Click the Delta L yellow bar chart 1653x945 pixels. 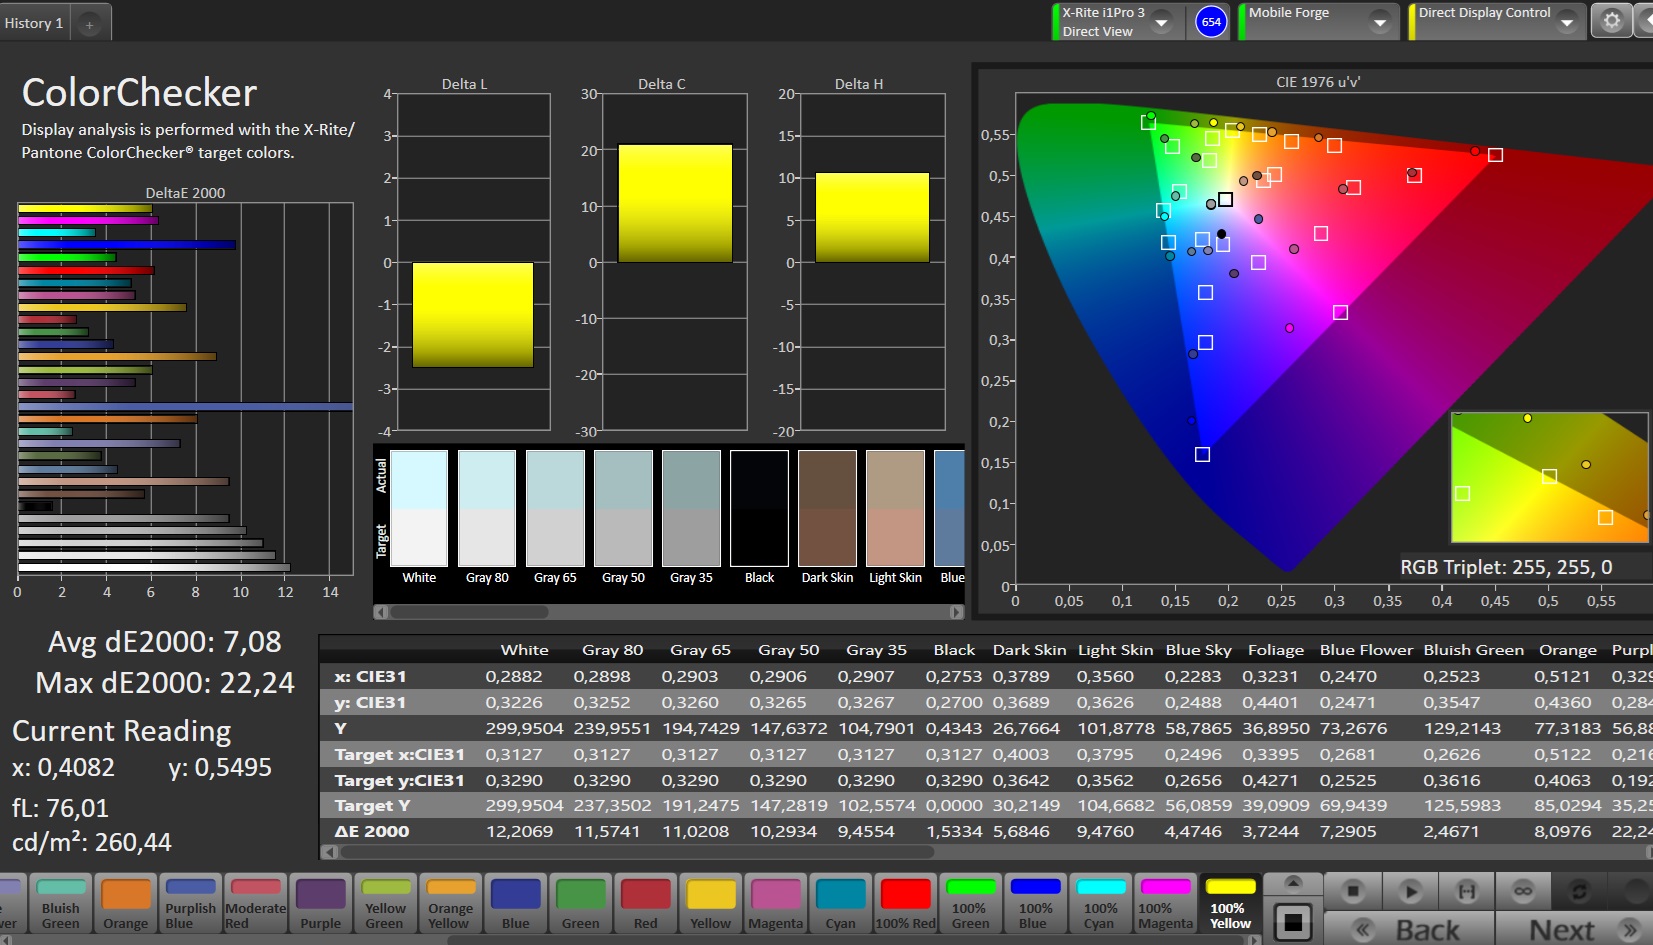(x=472, y=315)
